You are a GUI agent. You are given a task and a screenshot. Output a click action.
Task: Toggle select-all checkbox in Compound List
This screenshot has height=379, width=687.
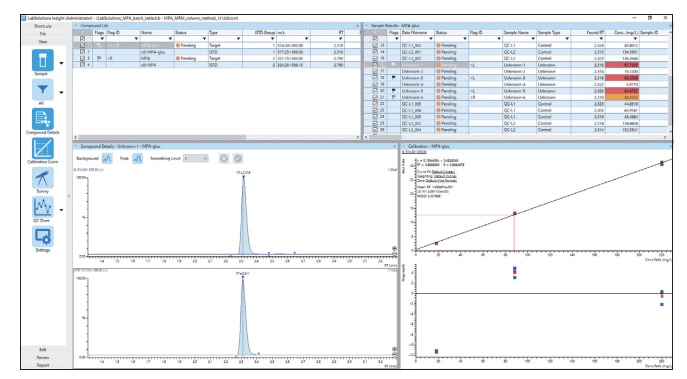click(x=82, y=39)
